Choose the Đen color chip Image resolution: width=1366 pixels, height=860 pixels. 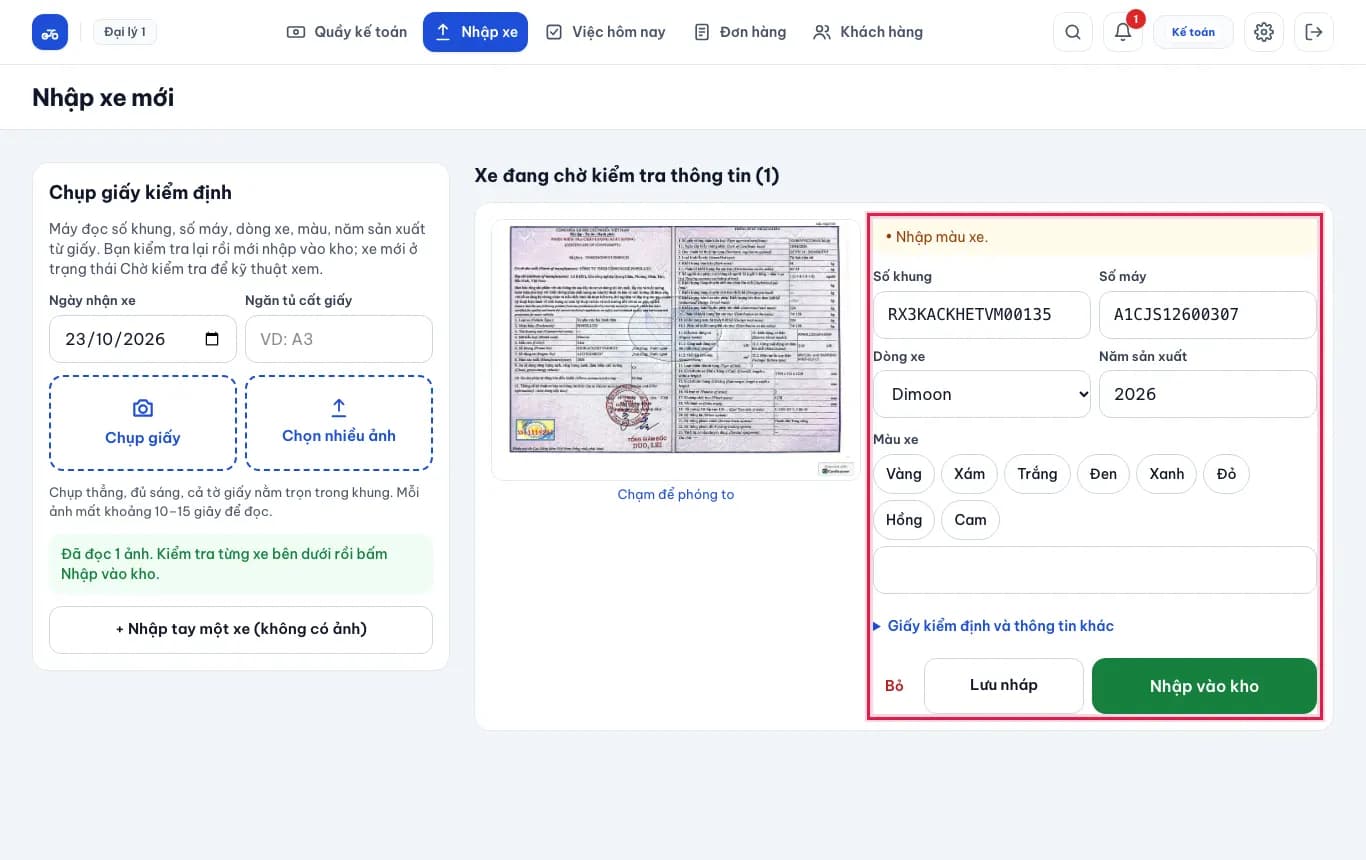point(1104,474)
